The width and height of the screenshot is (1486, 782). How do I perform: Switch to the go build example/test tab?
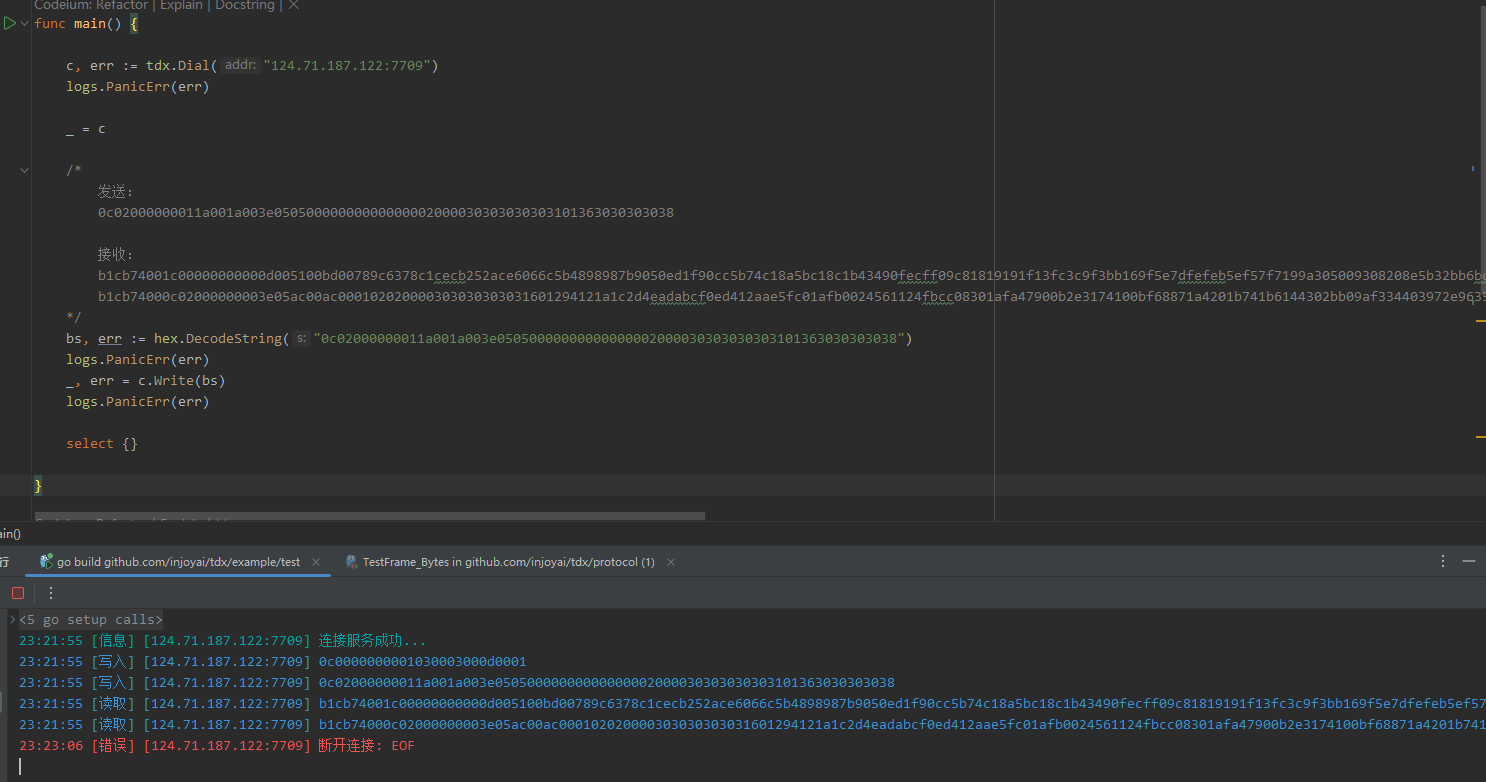coord(177,562)
